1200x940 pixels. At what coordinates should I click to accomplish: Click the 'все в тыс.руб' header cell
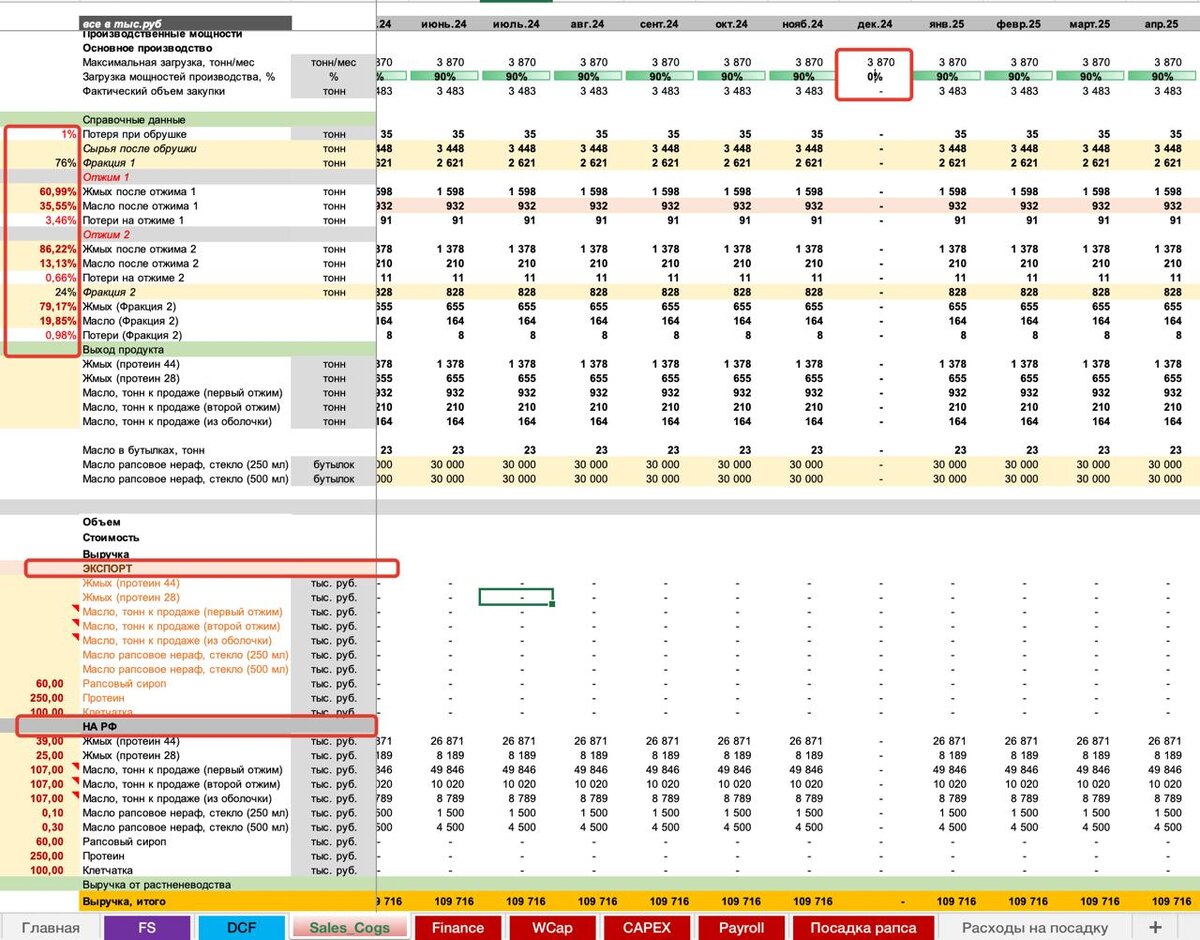186,23
